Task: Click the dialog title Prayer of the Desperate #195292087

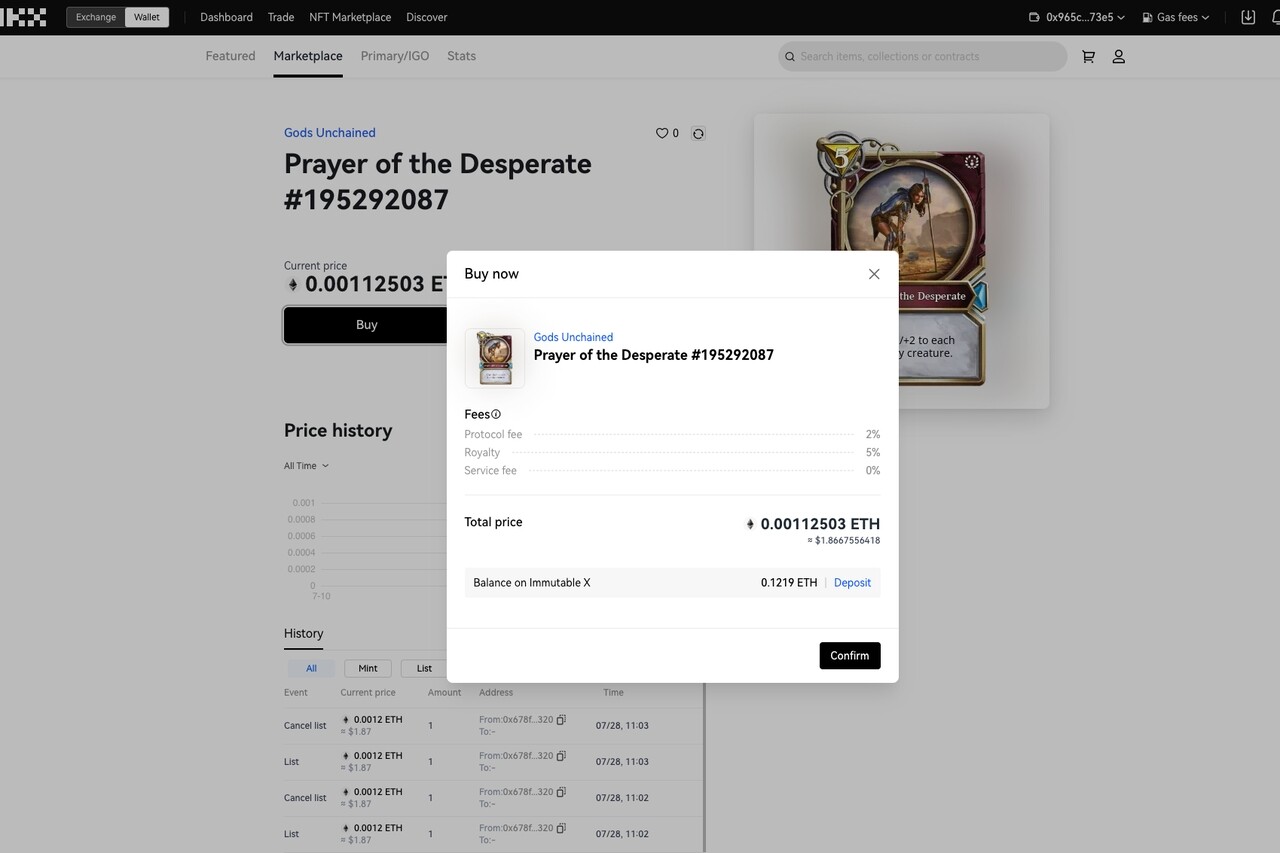Action: 654,355
